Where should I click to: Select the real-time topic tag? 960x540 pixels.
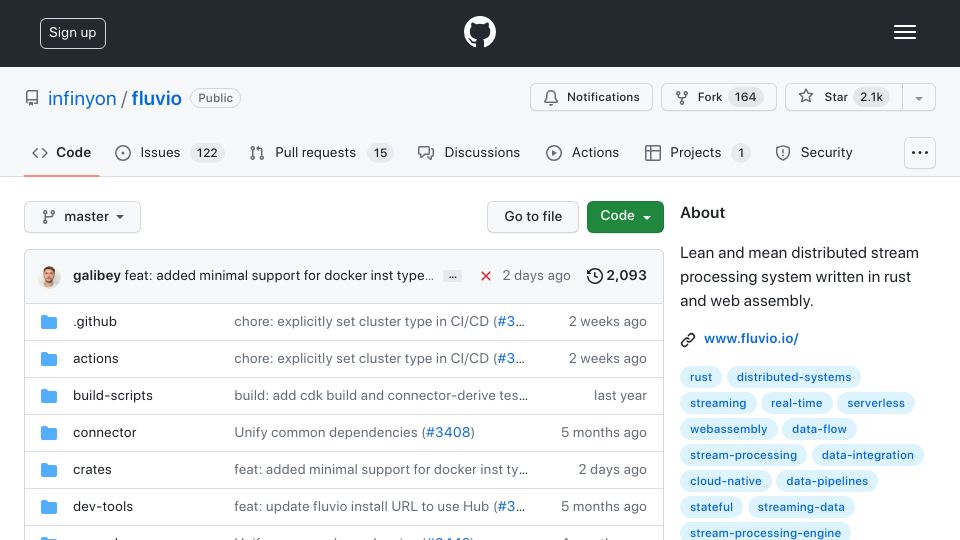(797, 403)
